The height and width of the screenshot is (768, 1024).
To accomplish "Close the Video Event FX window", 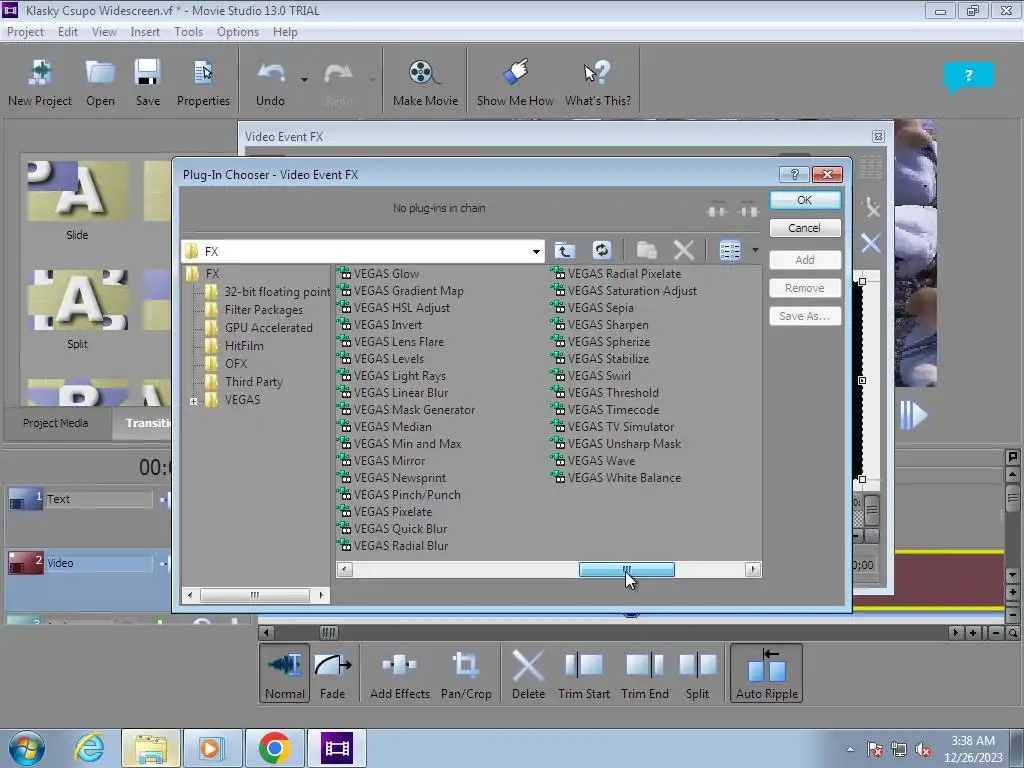I will click(878, 136).
